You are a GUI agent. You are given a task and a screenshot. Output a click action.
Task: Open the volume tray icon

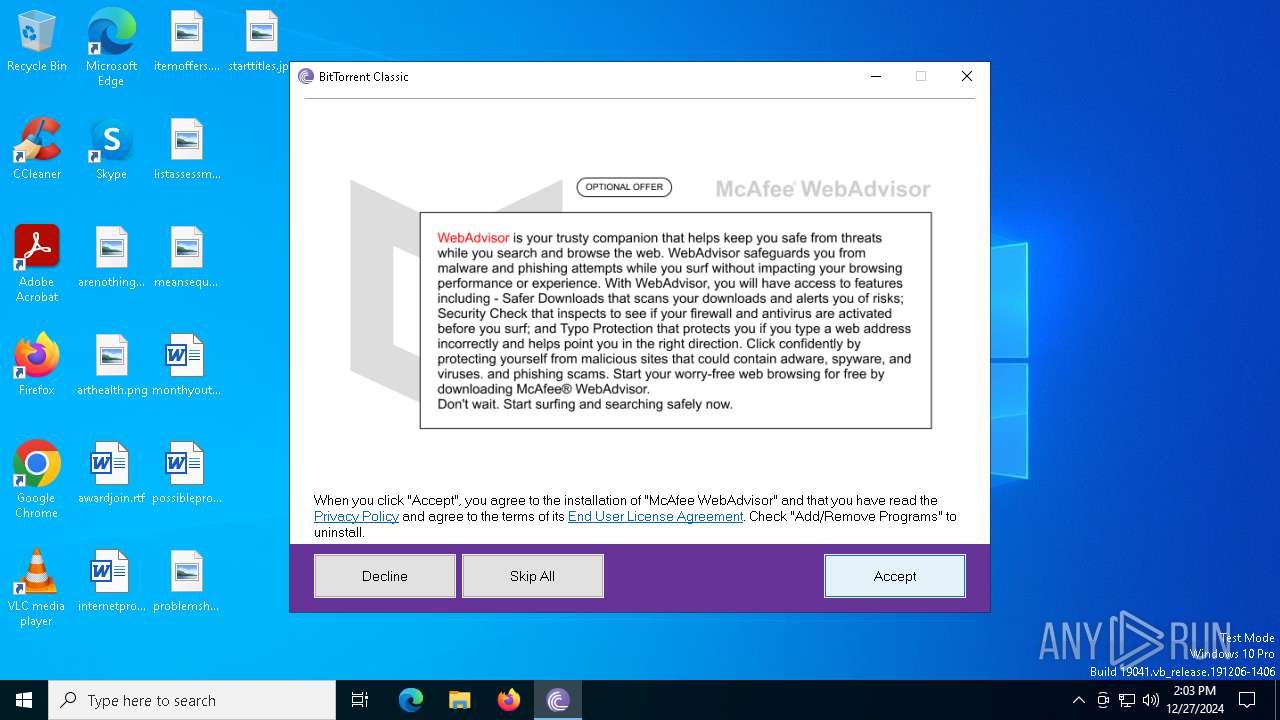(1151, 700)
